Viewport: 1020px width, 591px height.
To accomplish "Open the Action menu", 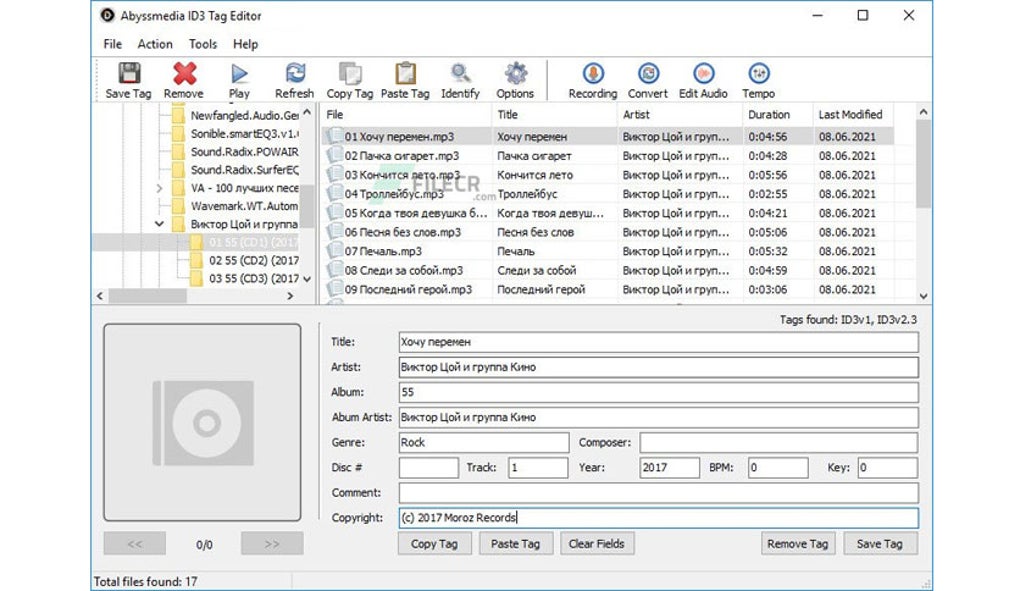I will (155, 44).
